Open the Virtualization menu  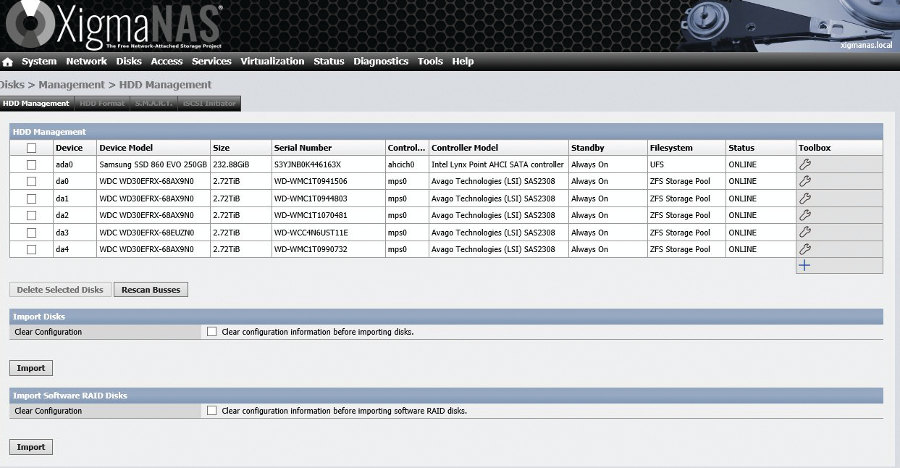tap(272, 61)
